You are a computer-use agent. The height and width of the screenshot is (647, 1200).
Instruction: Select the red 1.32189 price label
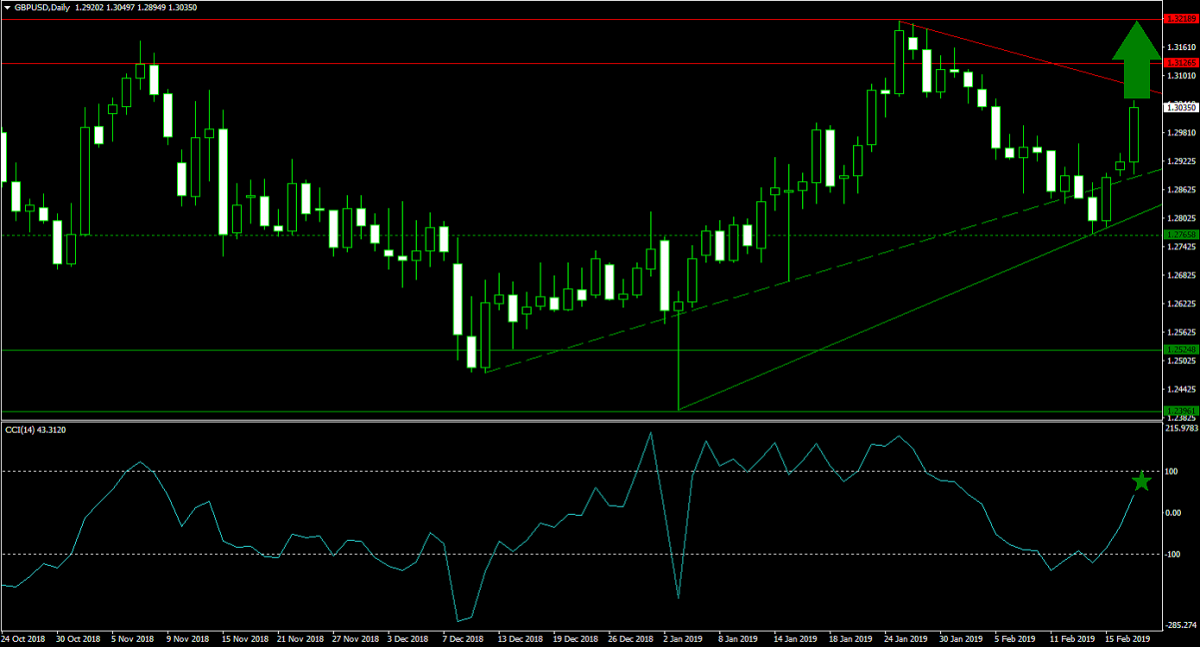click(x=1180, y=19)
